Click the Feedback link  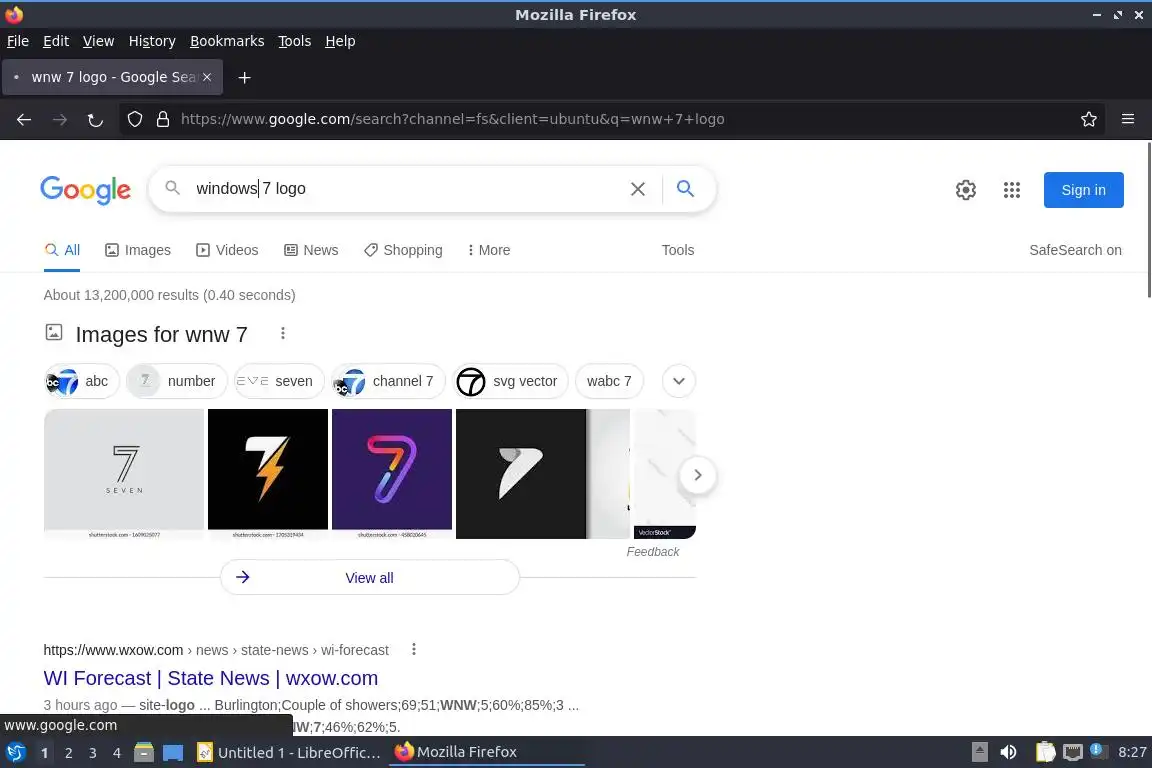(652, 552)
